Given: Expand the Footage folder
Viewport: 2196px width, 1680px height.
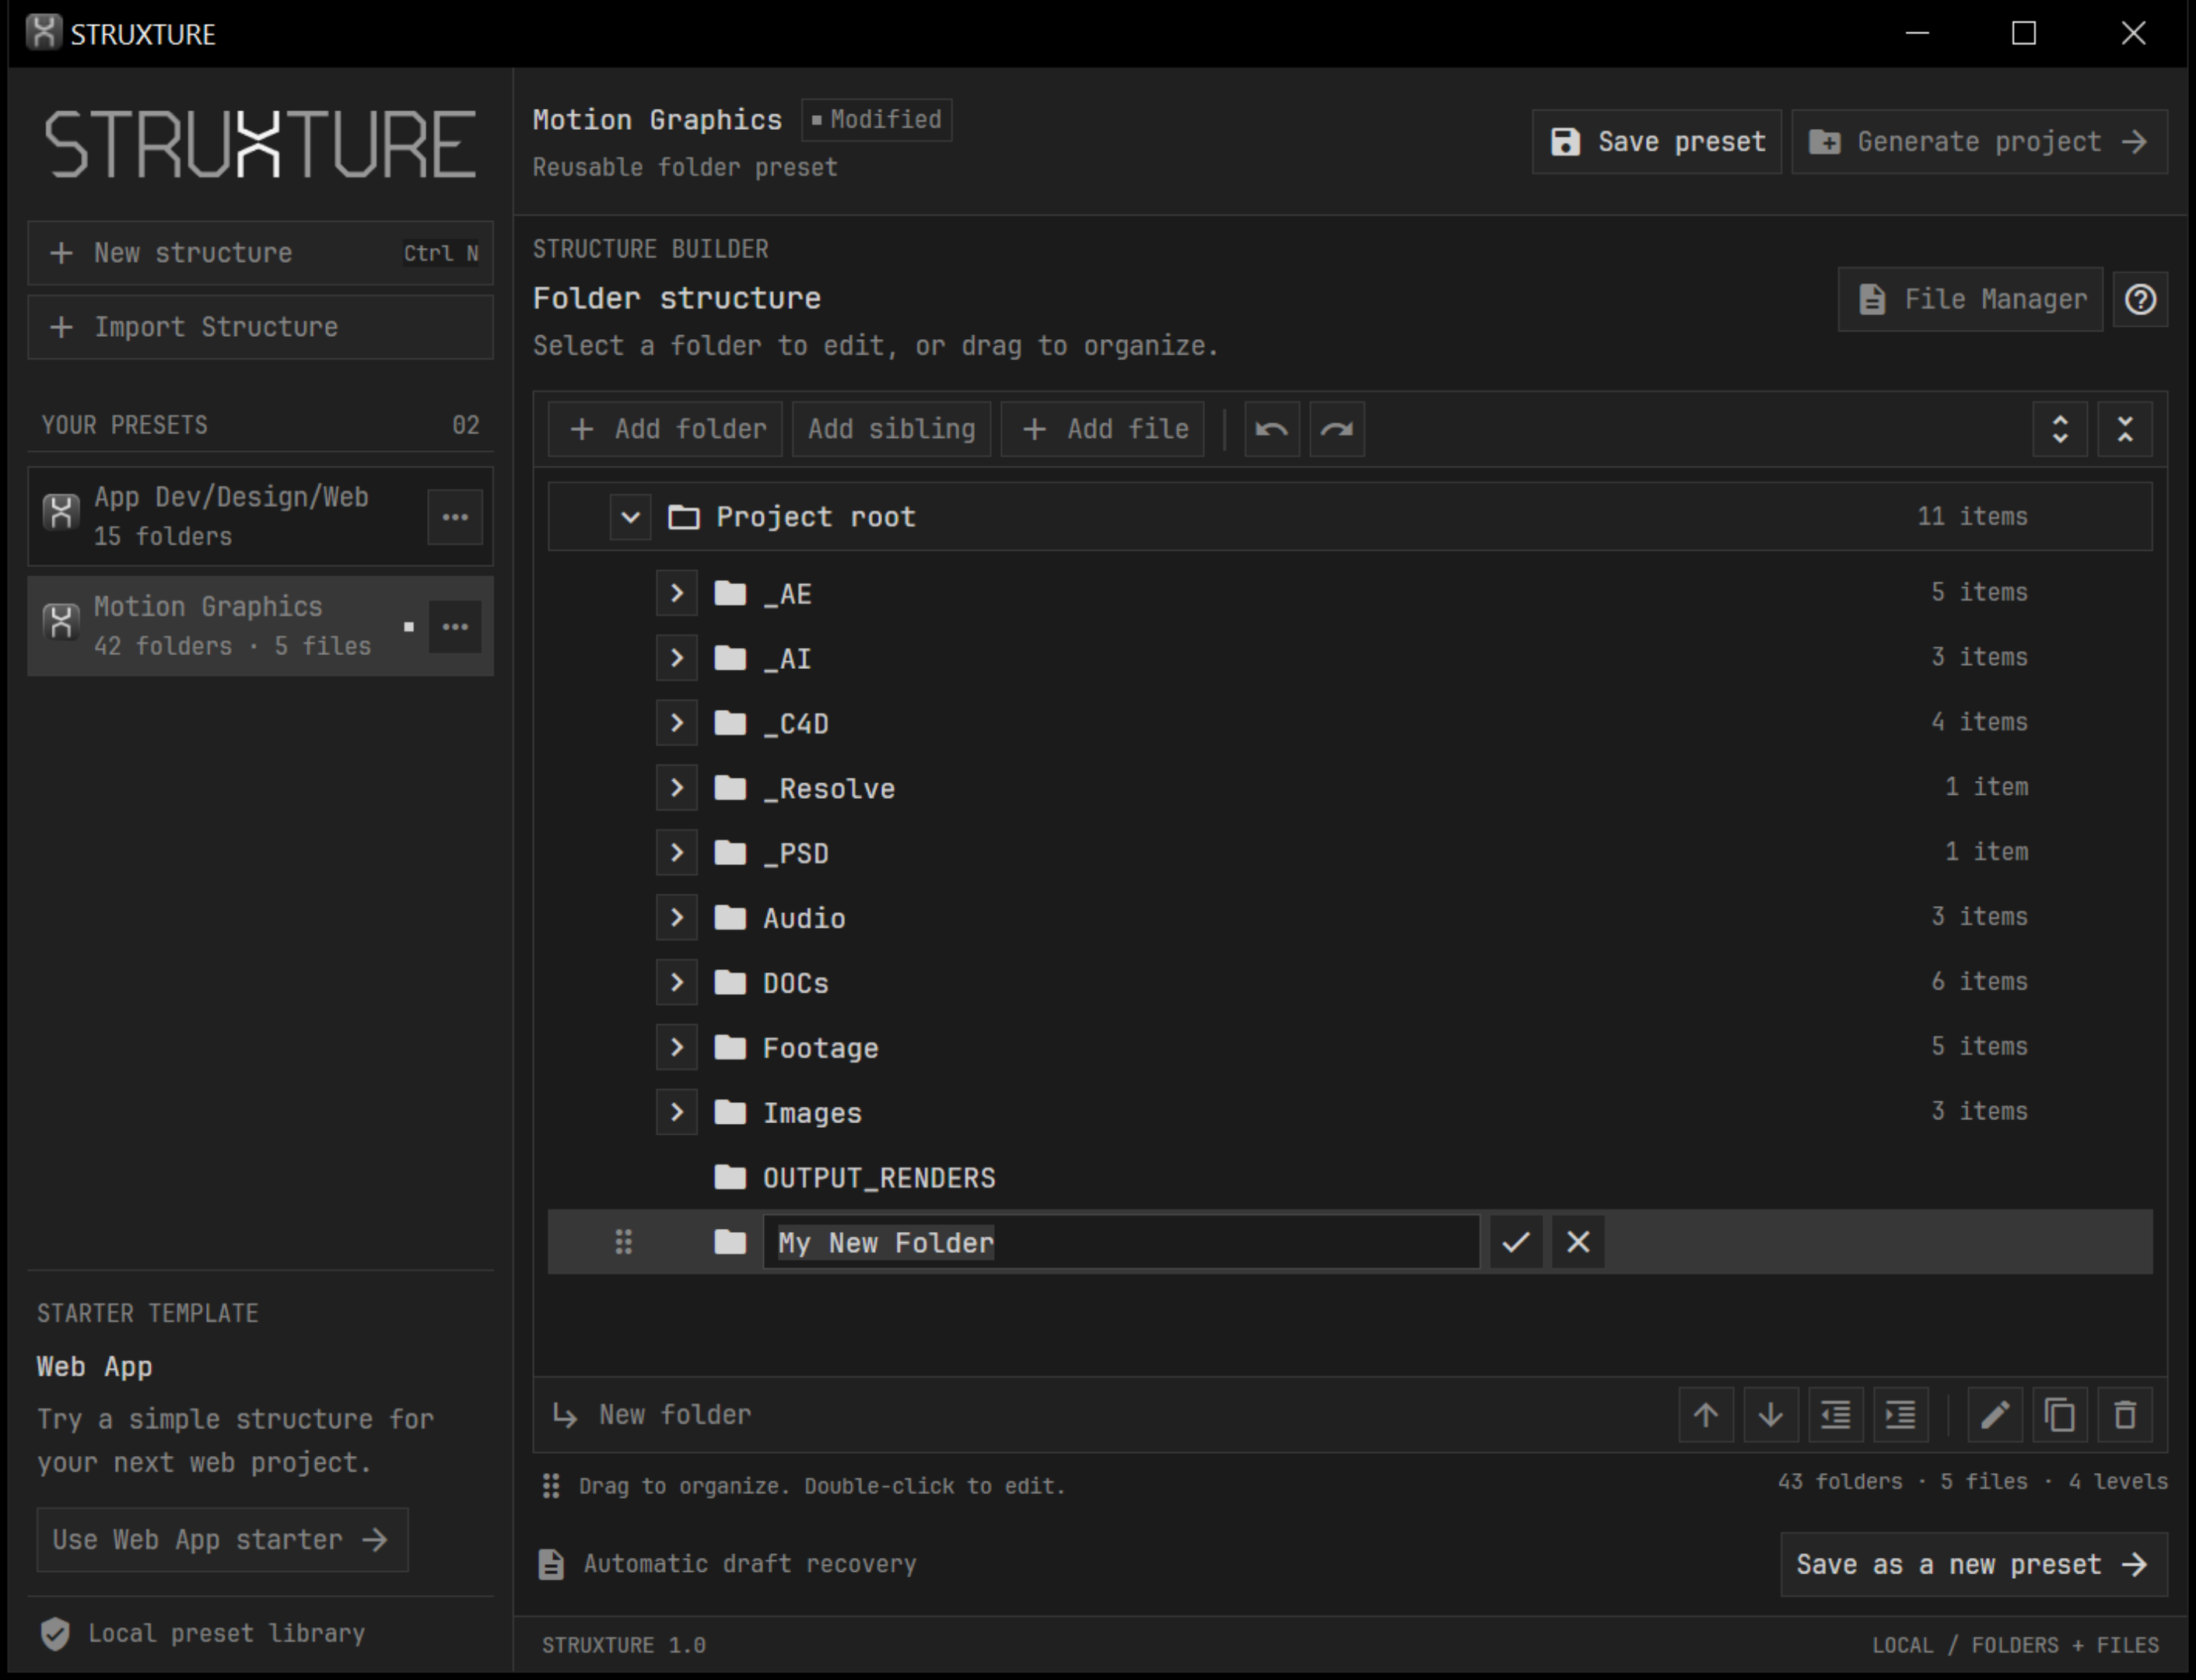Looking at the screenshot, I should pyautogui.click(x=677, y=1047).
